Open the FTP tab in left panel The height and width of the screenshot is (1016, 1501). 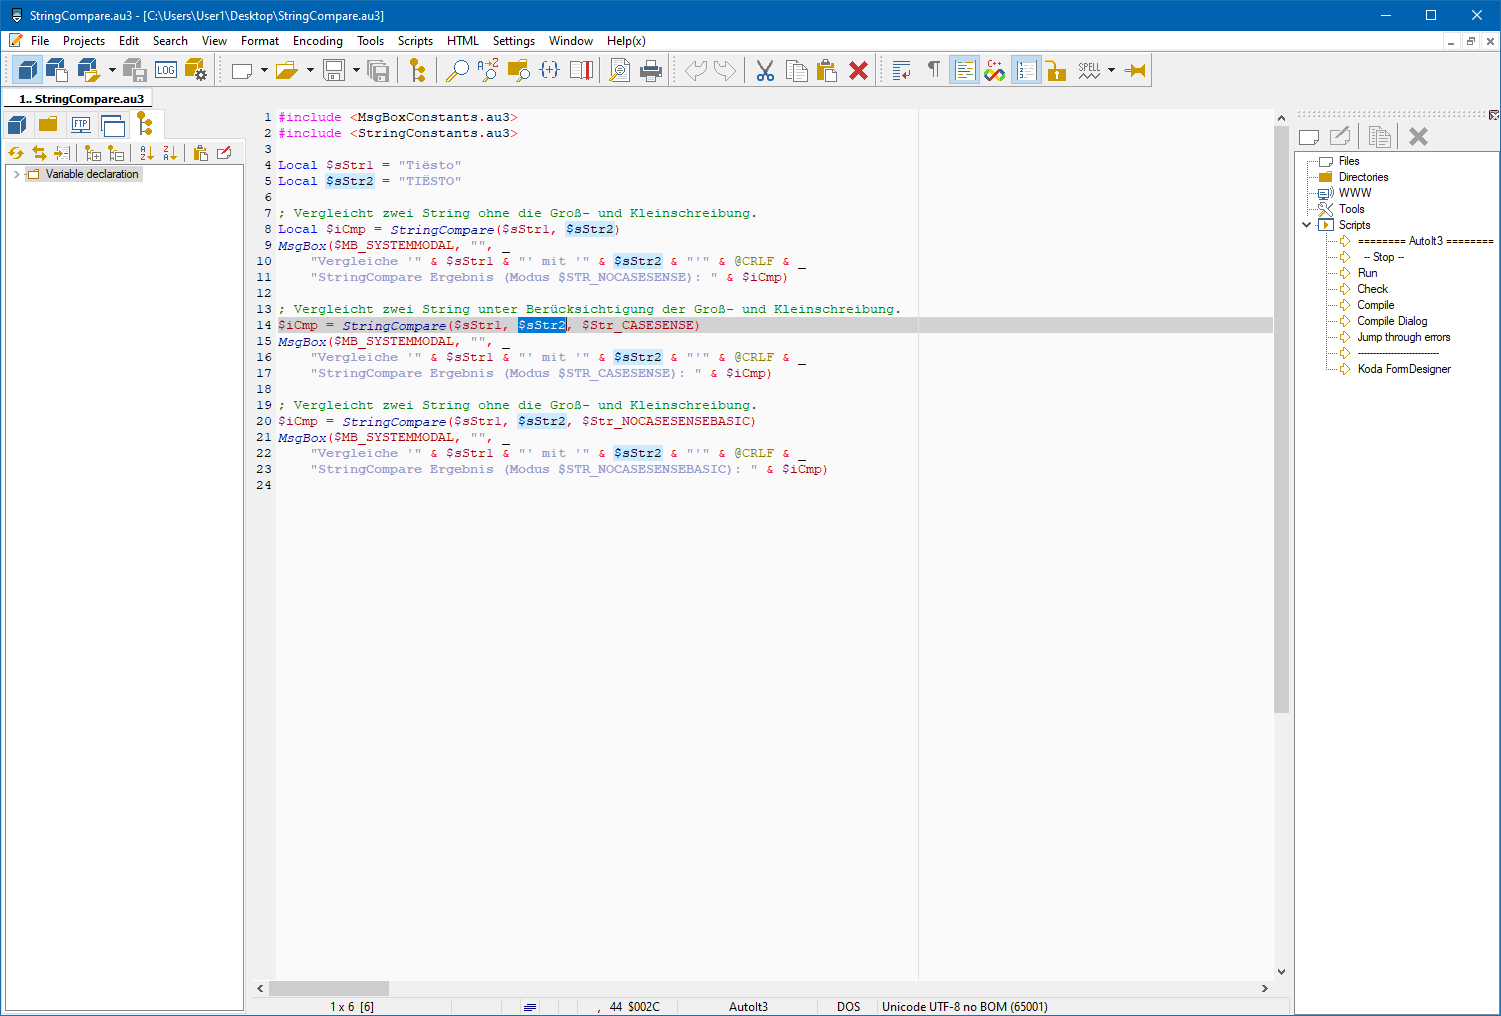[81, 125]
